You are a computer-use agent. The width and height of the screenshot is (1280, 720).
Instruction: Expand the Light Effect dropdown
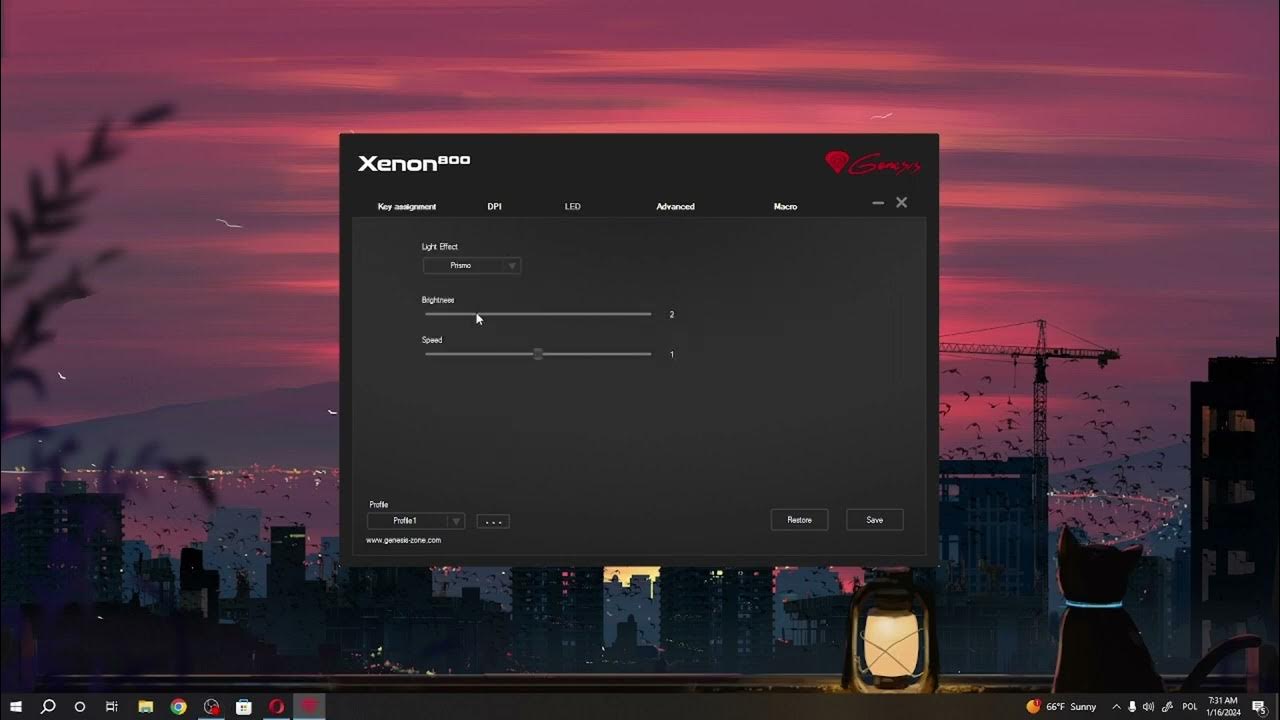tap(471, 266)
